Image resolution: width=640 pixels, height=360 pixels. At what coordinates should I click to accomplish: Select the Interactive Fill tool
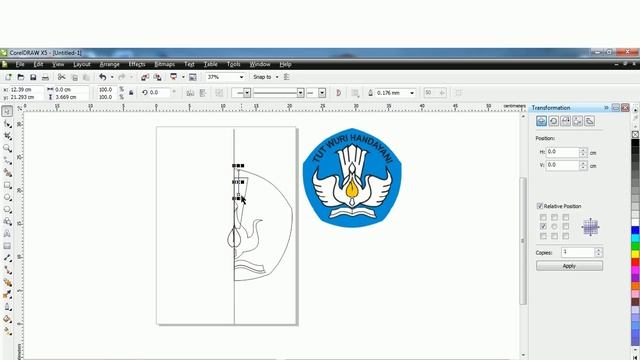pos(7,331)
